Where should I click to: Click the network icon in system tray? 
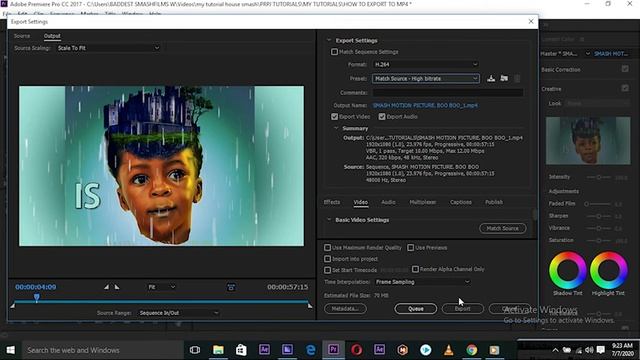[x=578, y=350]
